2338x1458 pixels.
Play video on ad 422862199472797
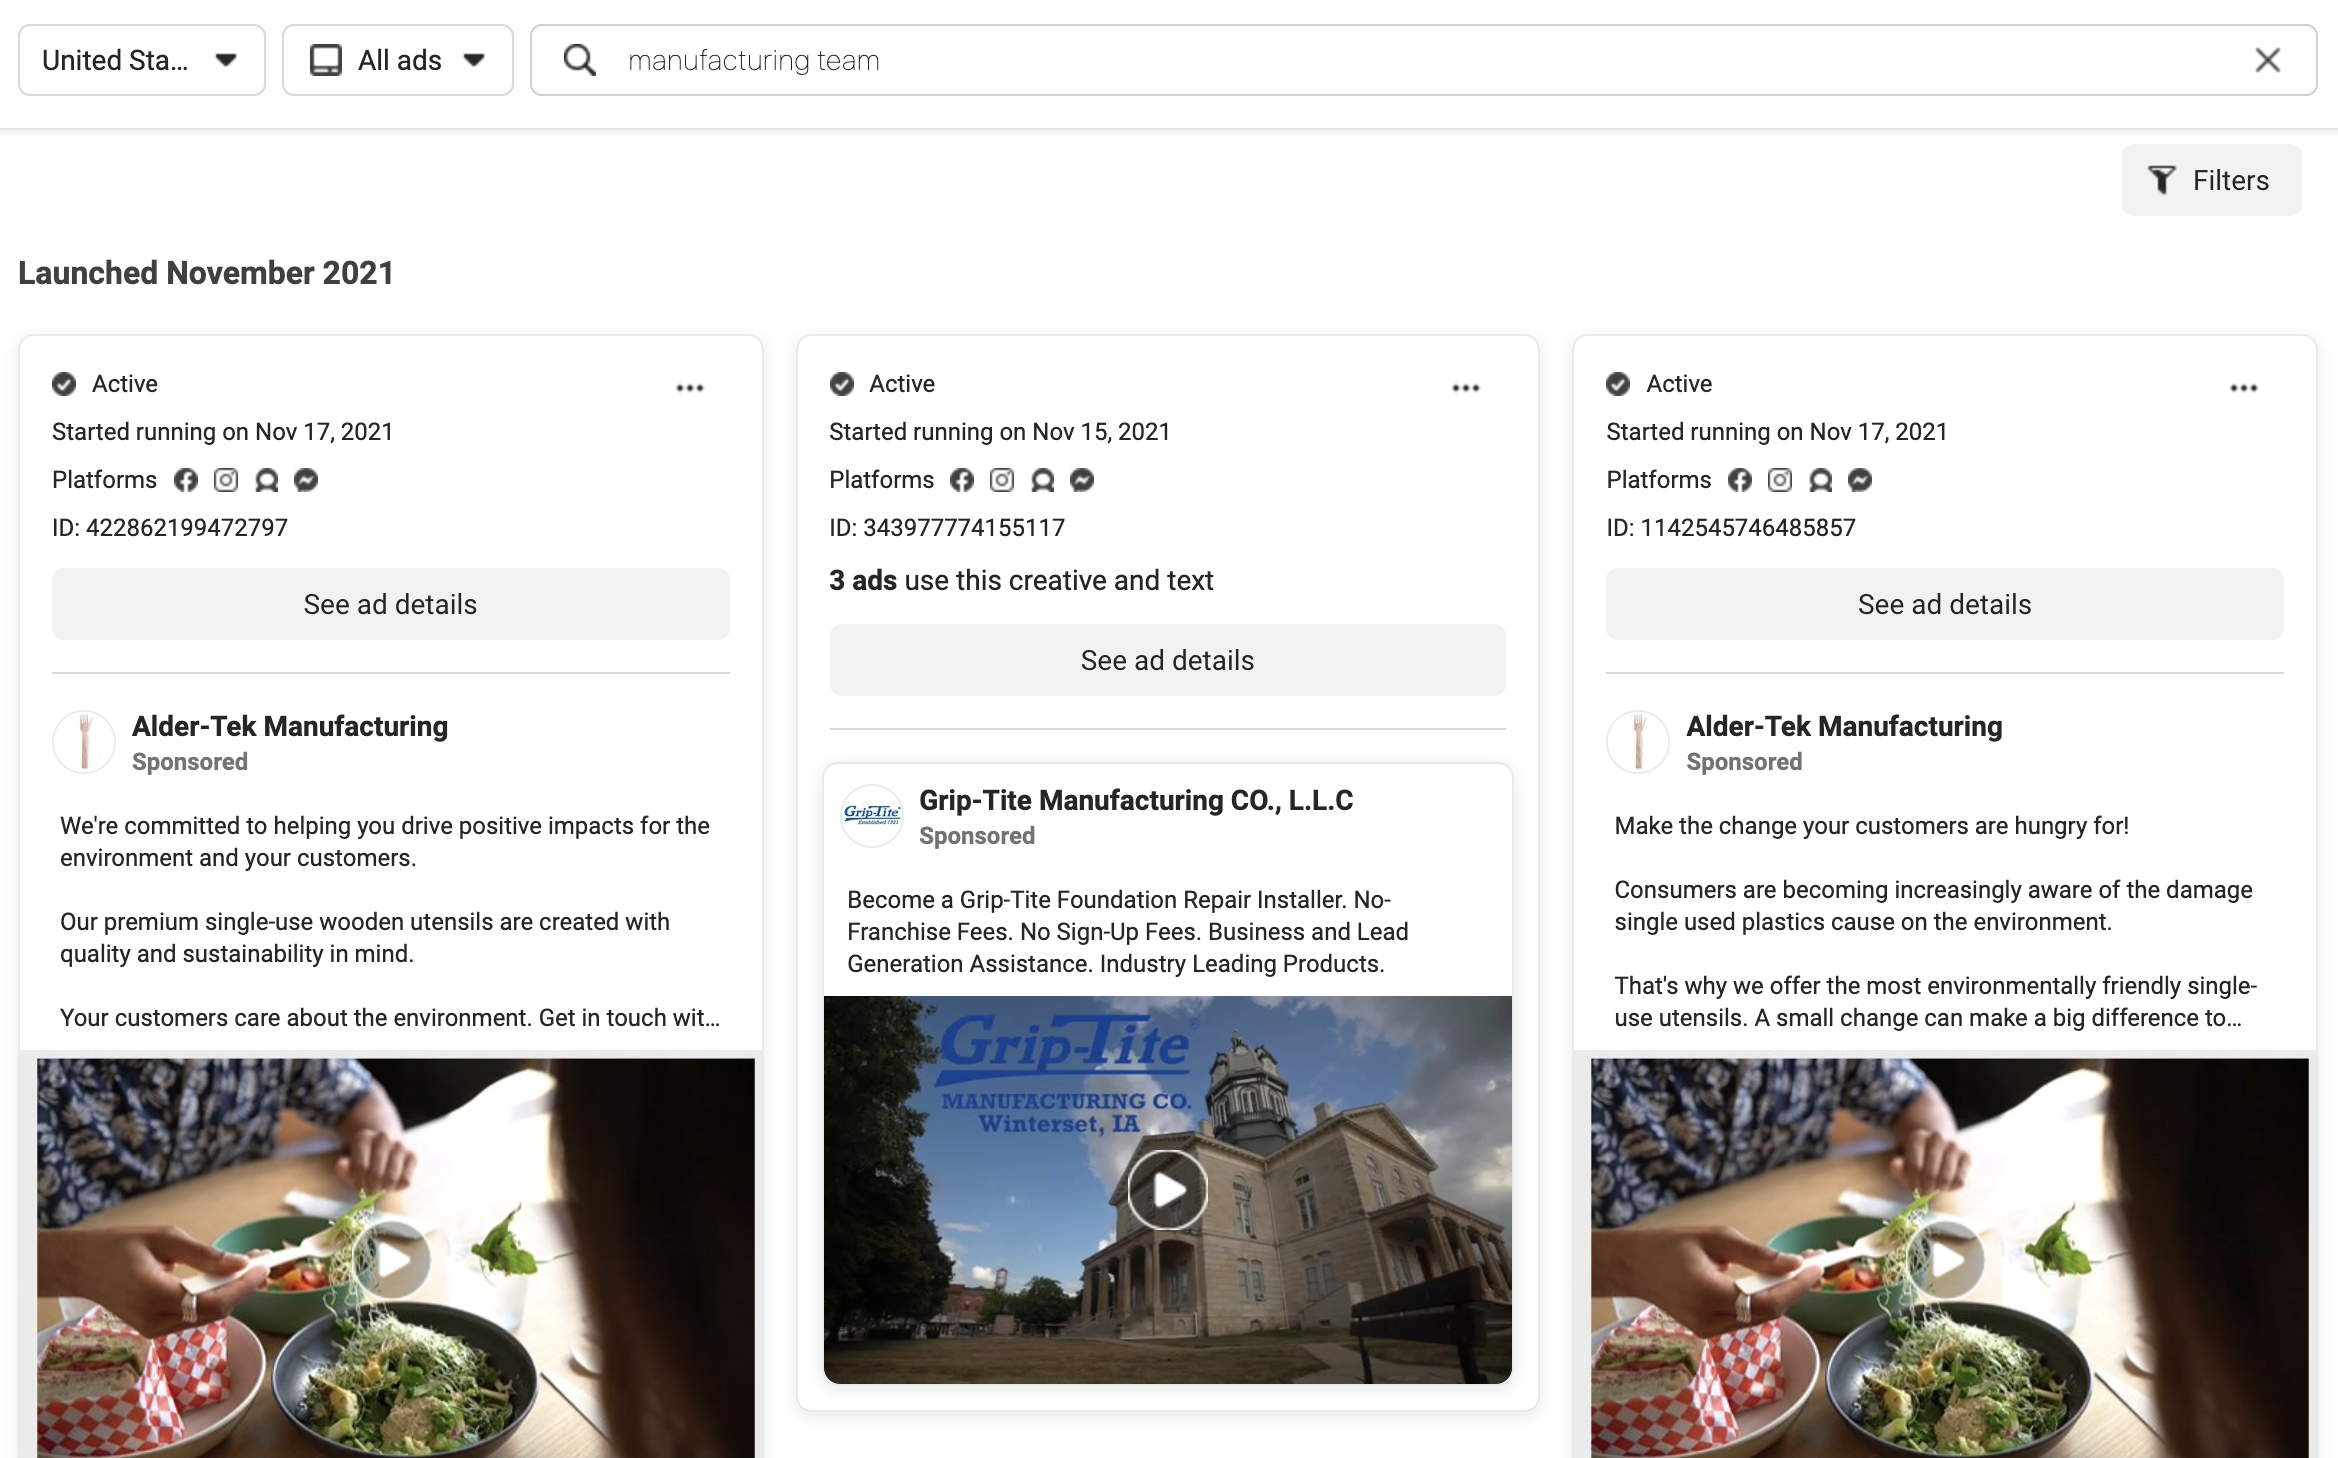click(391, 1260)
